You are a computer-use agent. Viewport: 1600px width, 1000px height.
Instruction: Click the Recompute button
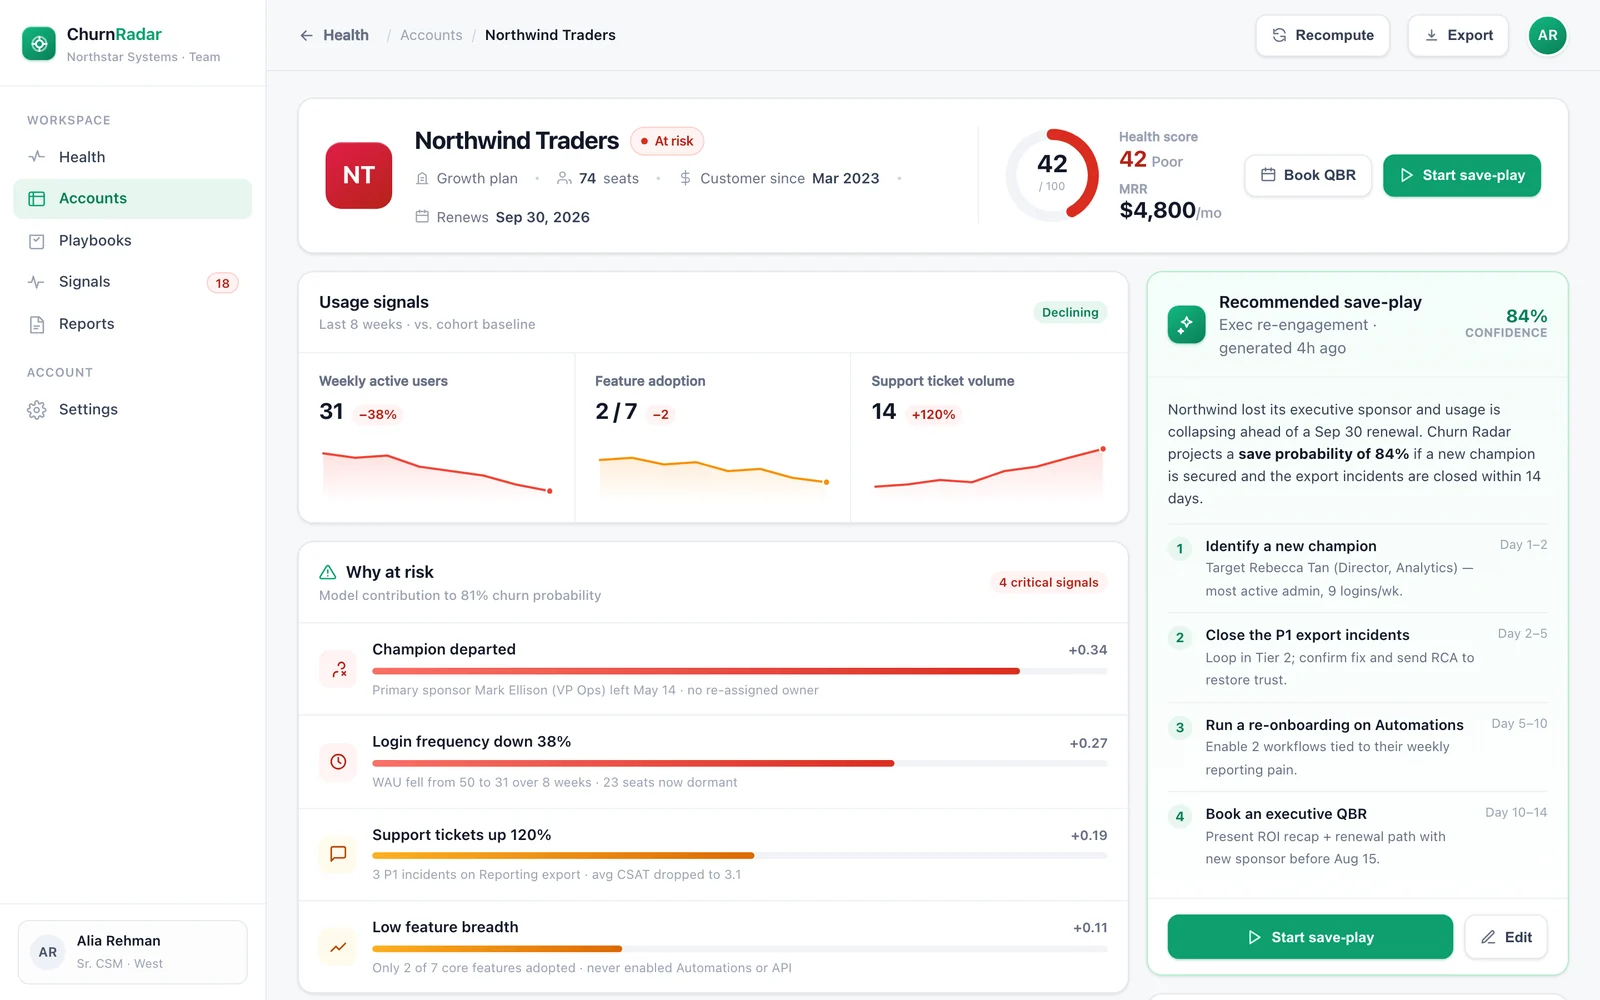click(x=1322, y=35)
